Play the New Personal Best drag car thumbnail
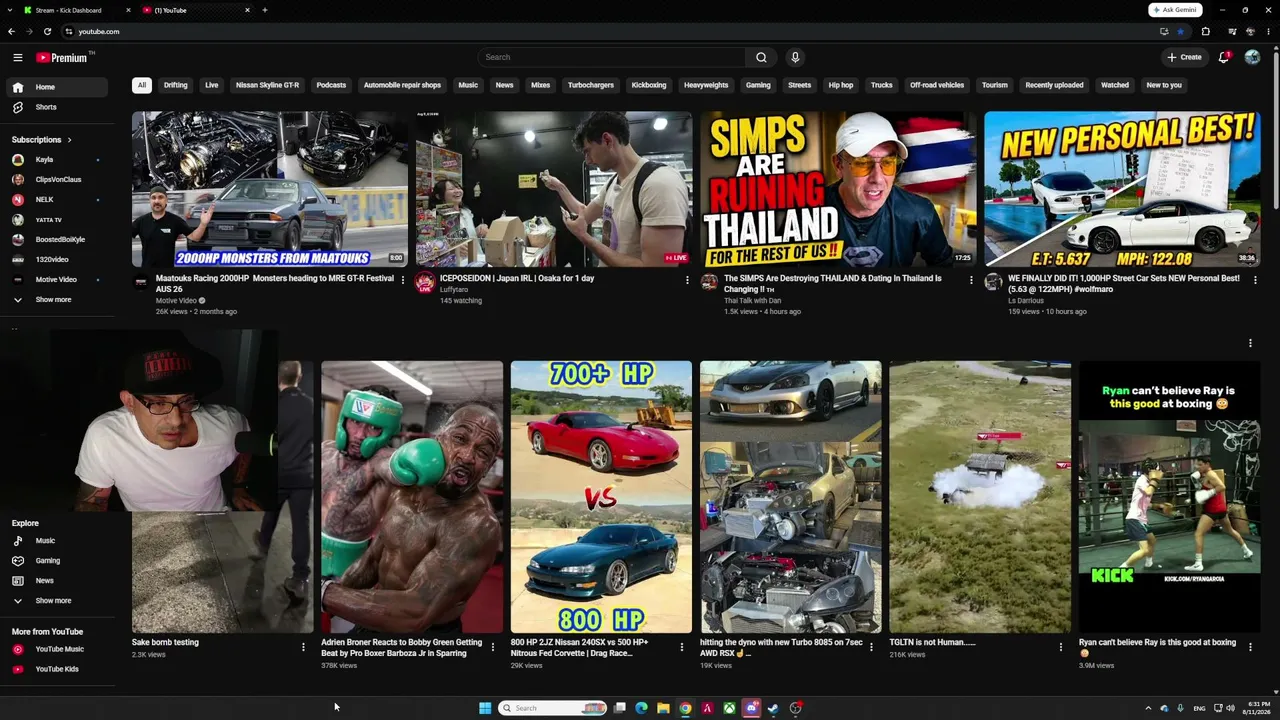The image size is (1280, 720). [x=1122, y=189]
